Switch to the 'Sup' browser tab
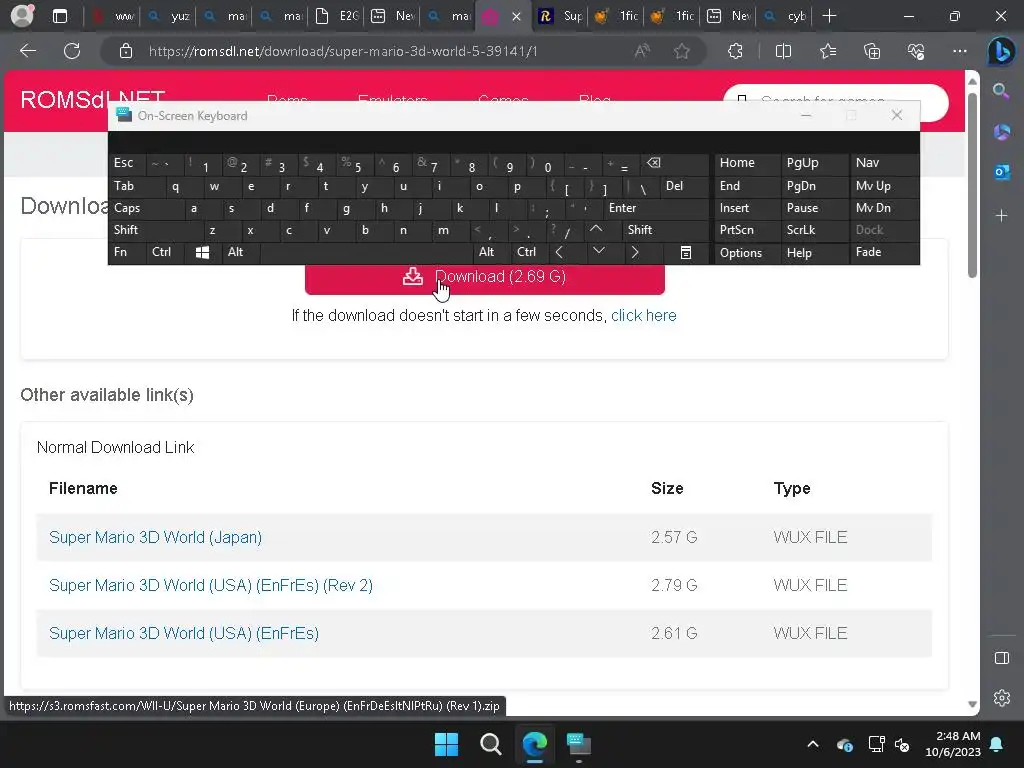Image resolution: width=1024 pixels, height=768 pixels. coord(561,16)
